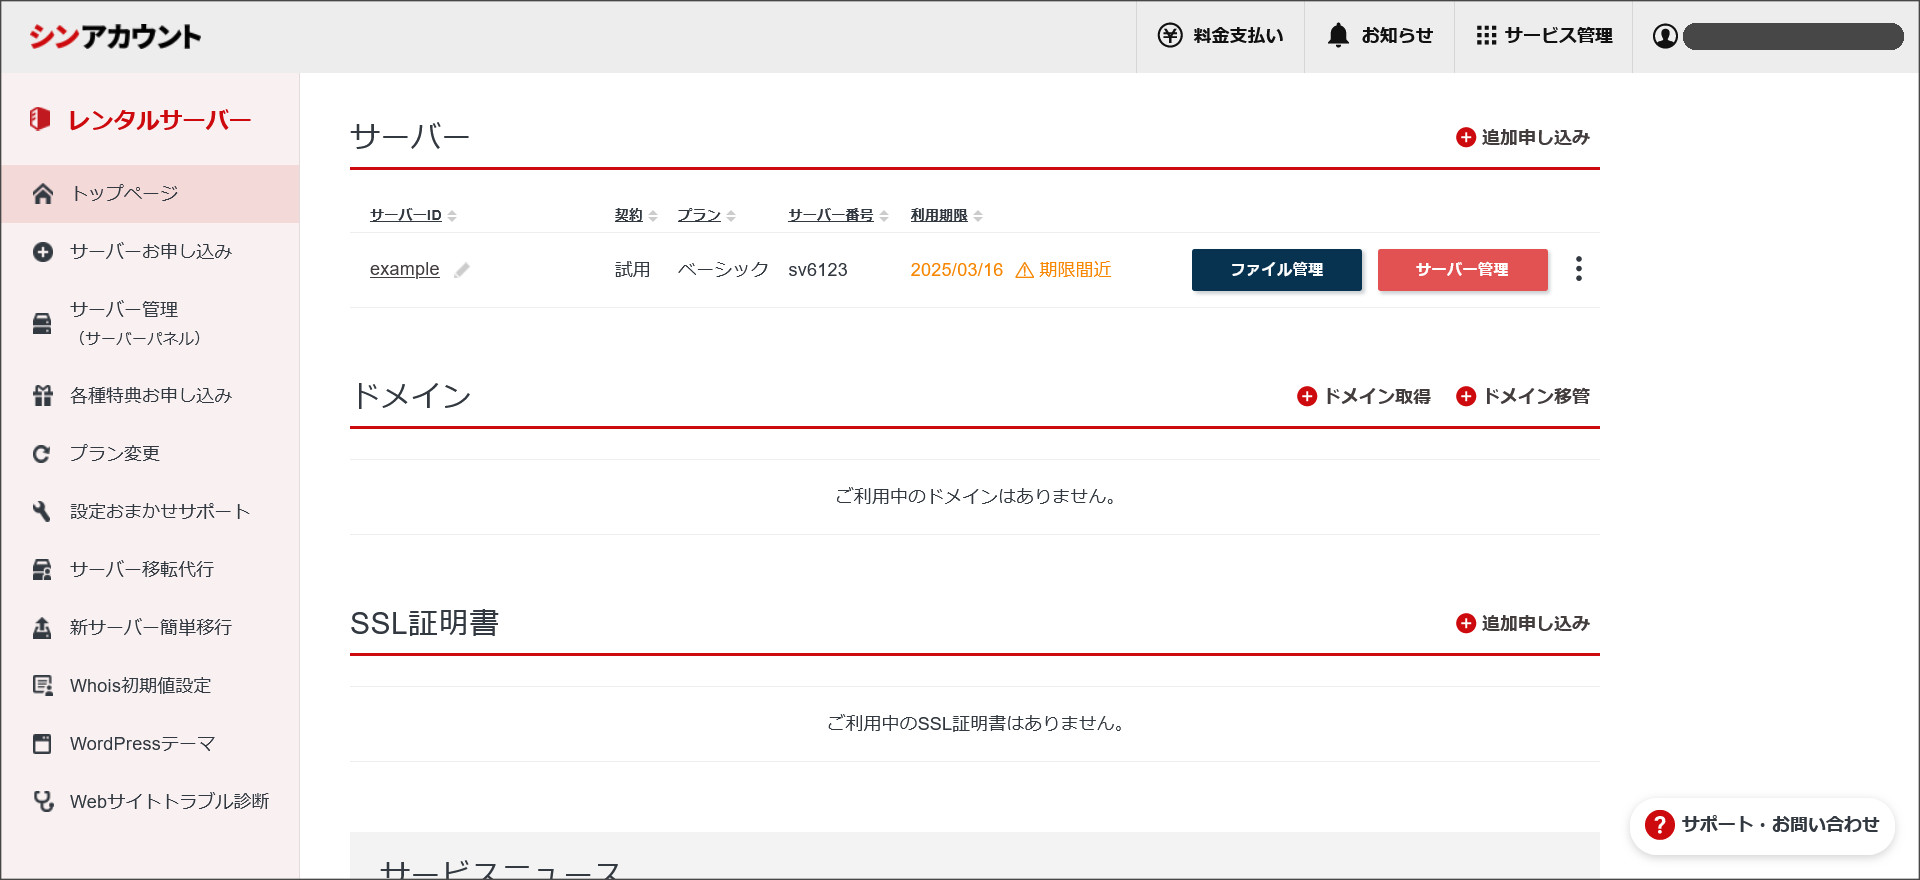Click plus icon of server 追加申し込み
Screen dimensions: 1920x880
point(1466,138)
